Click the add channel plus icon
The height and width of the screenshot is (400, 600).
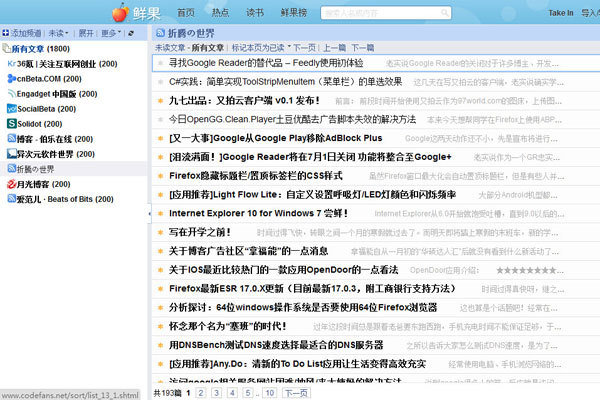[x=5, y=33]
